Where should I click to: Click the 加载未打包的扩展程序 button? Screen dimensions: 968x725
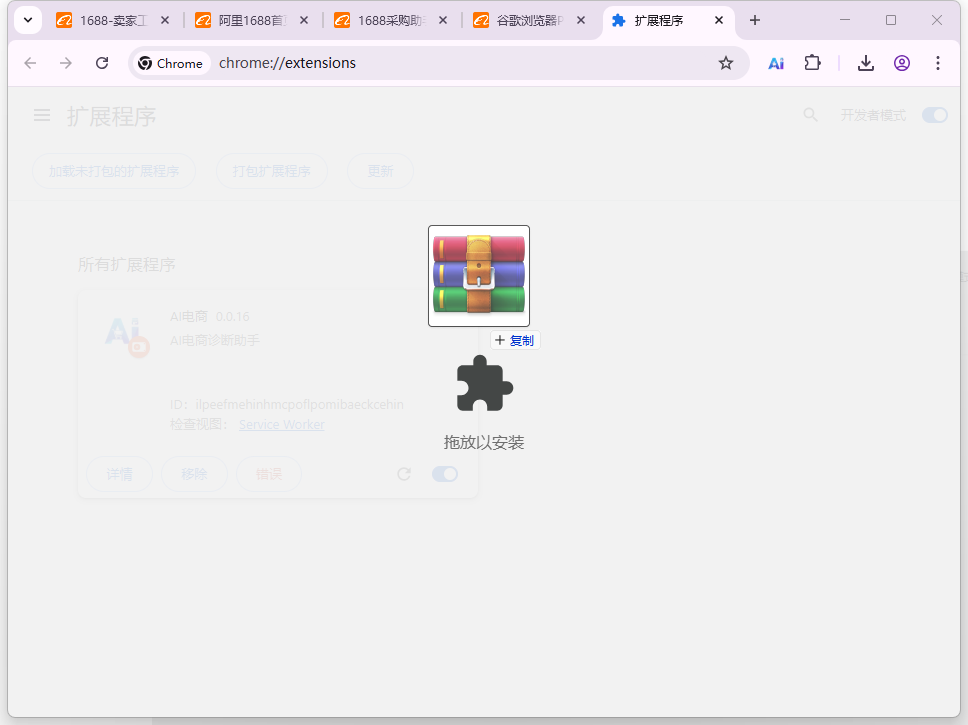[x=114, y=170]
